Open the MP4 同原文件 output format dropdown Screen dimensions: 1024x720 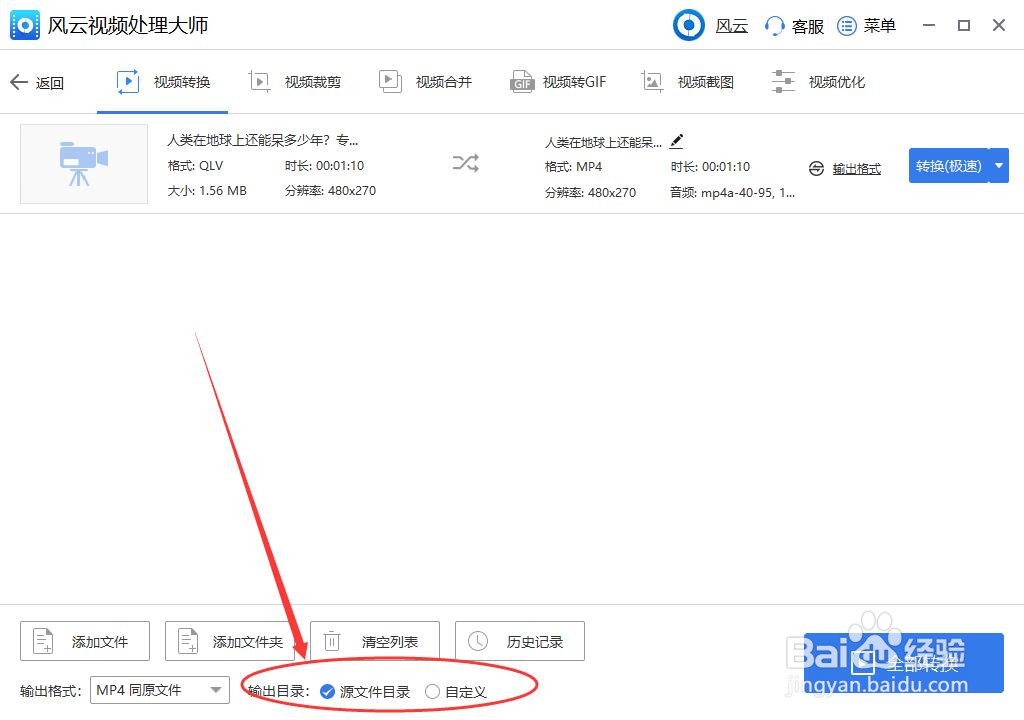tap(160, 690)
